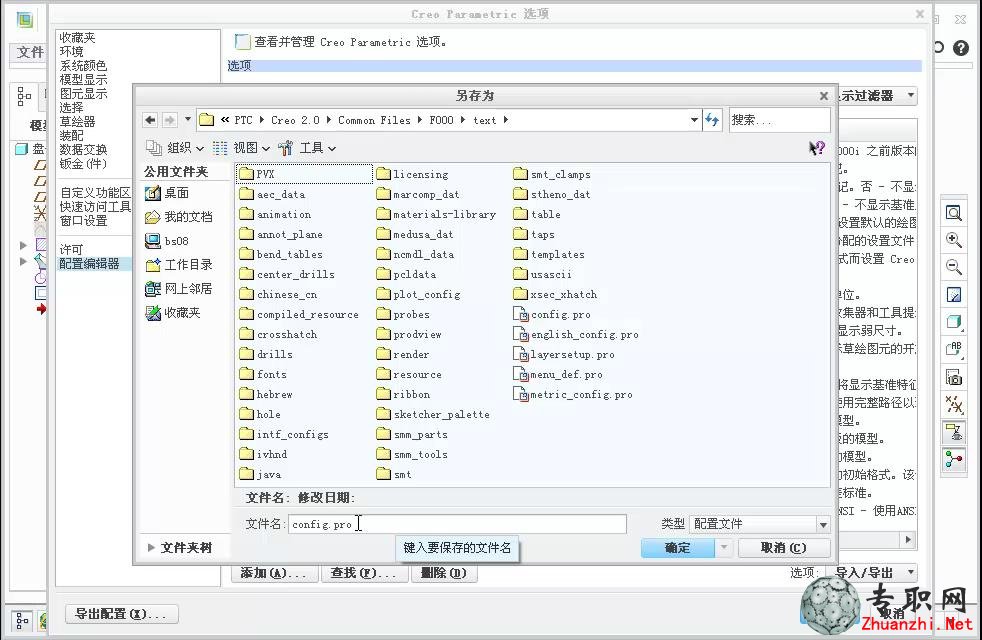The image size is (982, 640).
Task: Open the 导入/导出 dropdown in options dialog
Action: 874,572
